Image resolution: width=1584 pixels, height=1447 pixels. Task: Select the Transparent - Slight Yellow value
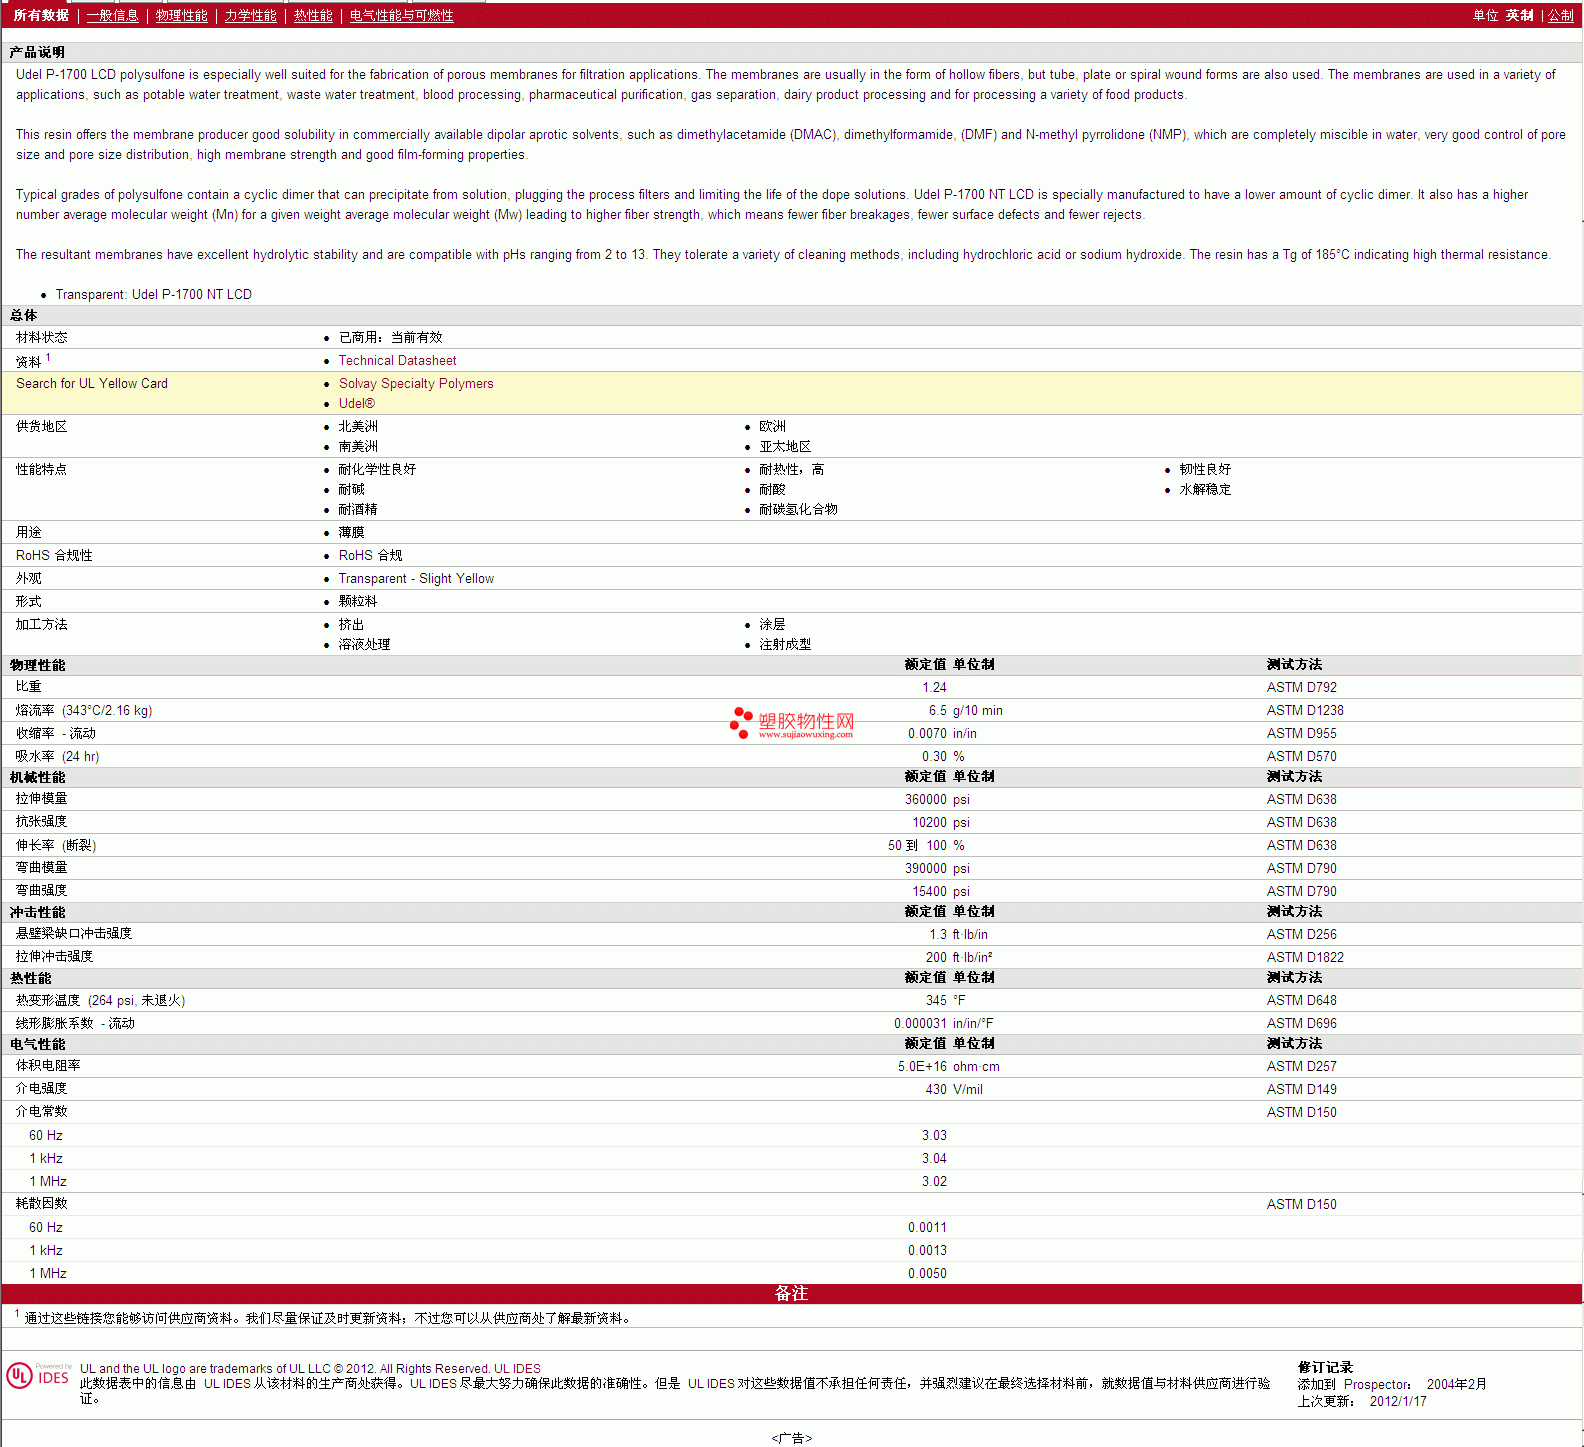416,578
